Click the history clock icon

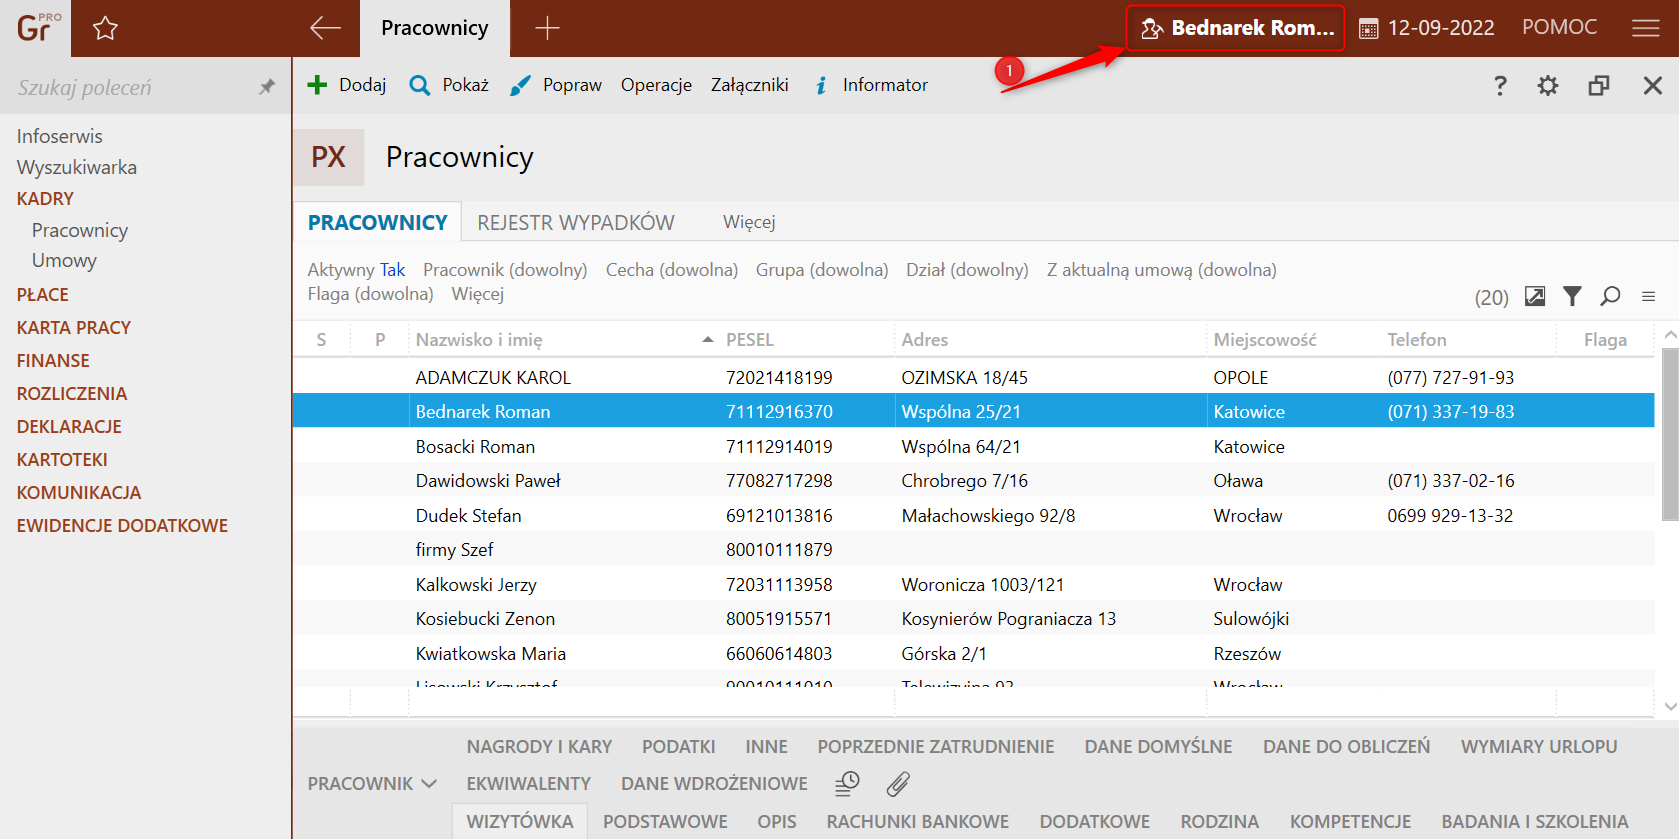click(x=847, y=784)
